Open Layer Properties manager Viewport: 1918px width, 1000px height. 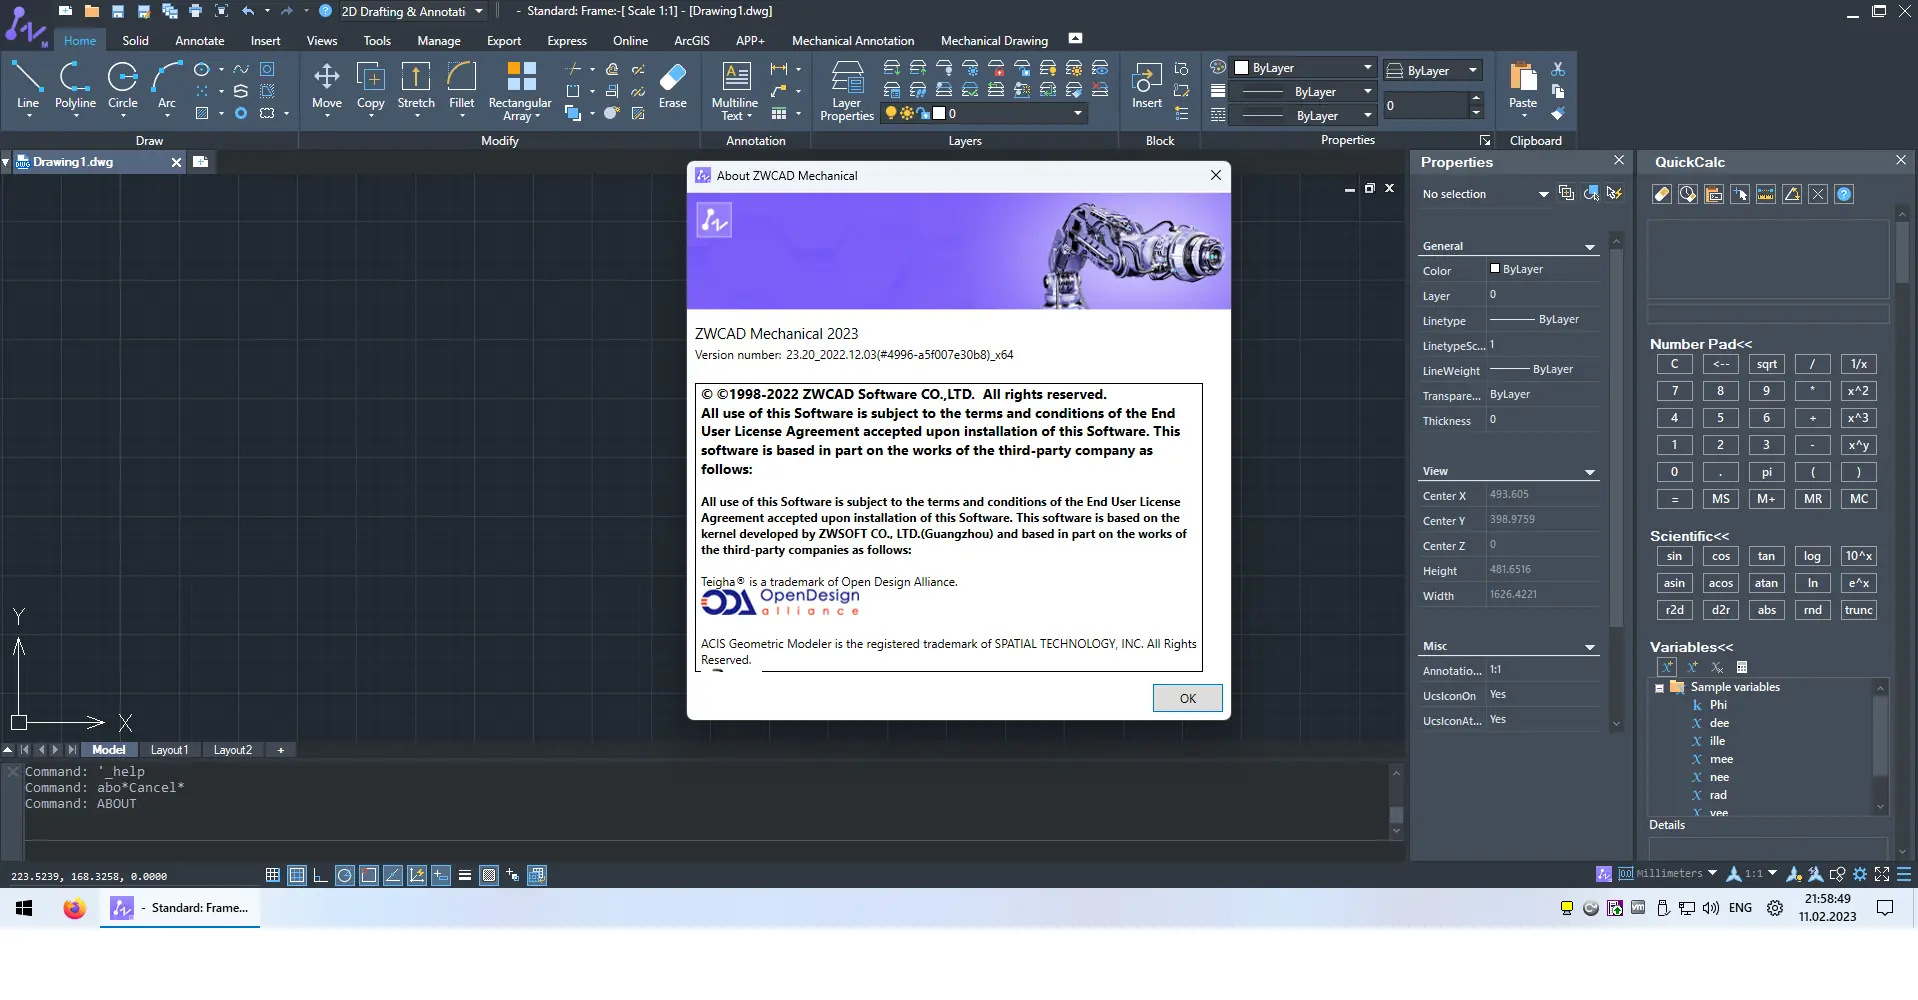click(847, 90)
